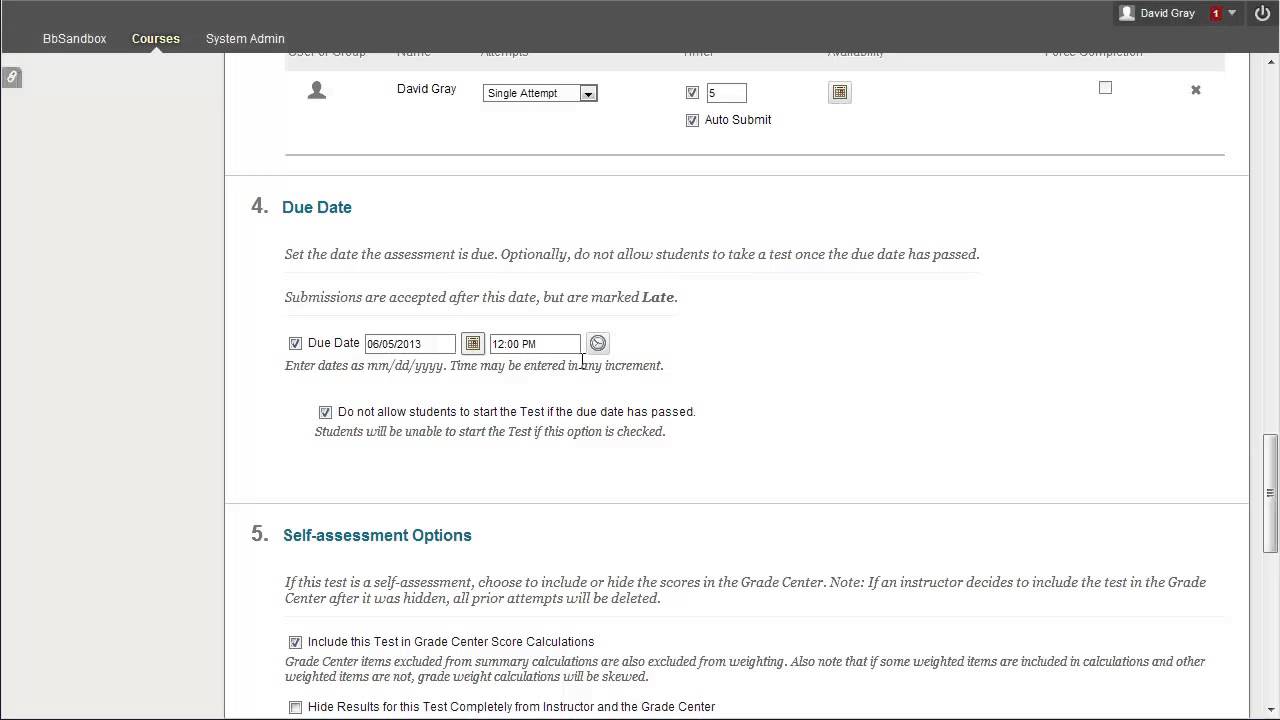Click the logout power icon

point(1262,13)
